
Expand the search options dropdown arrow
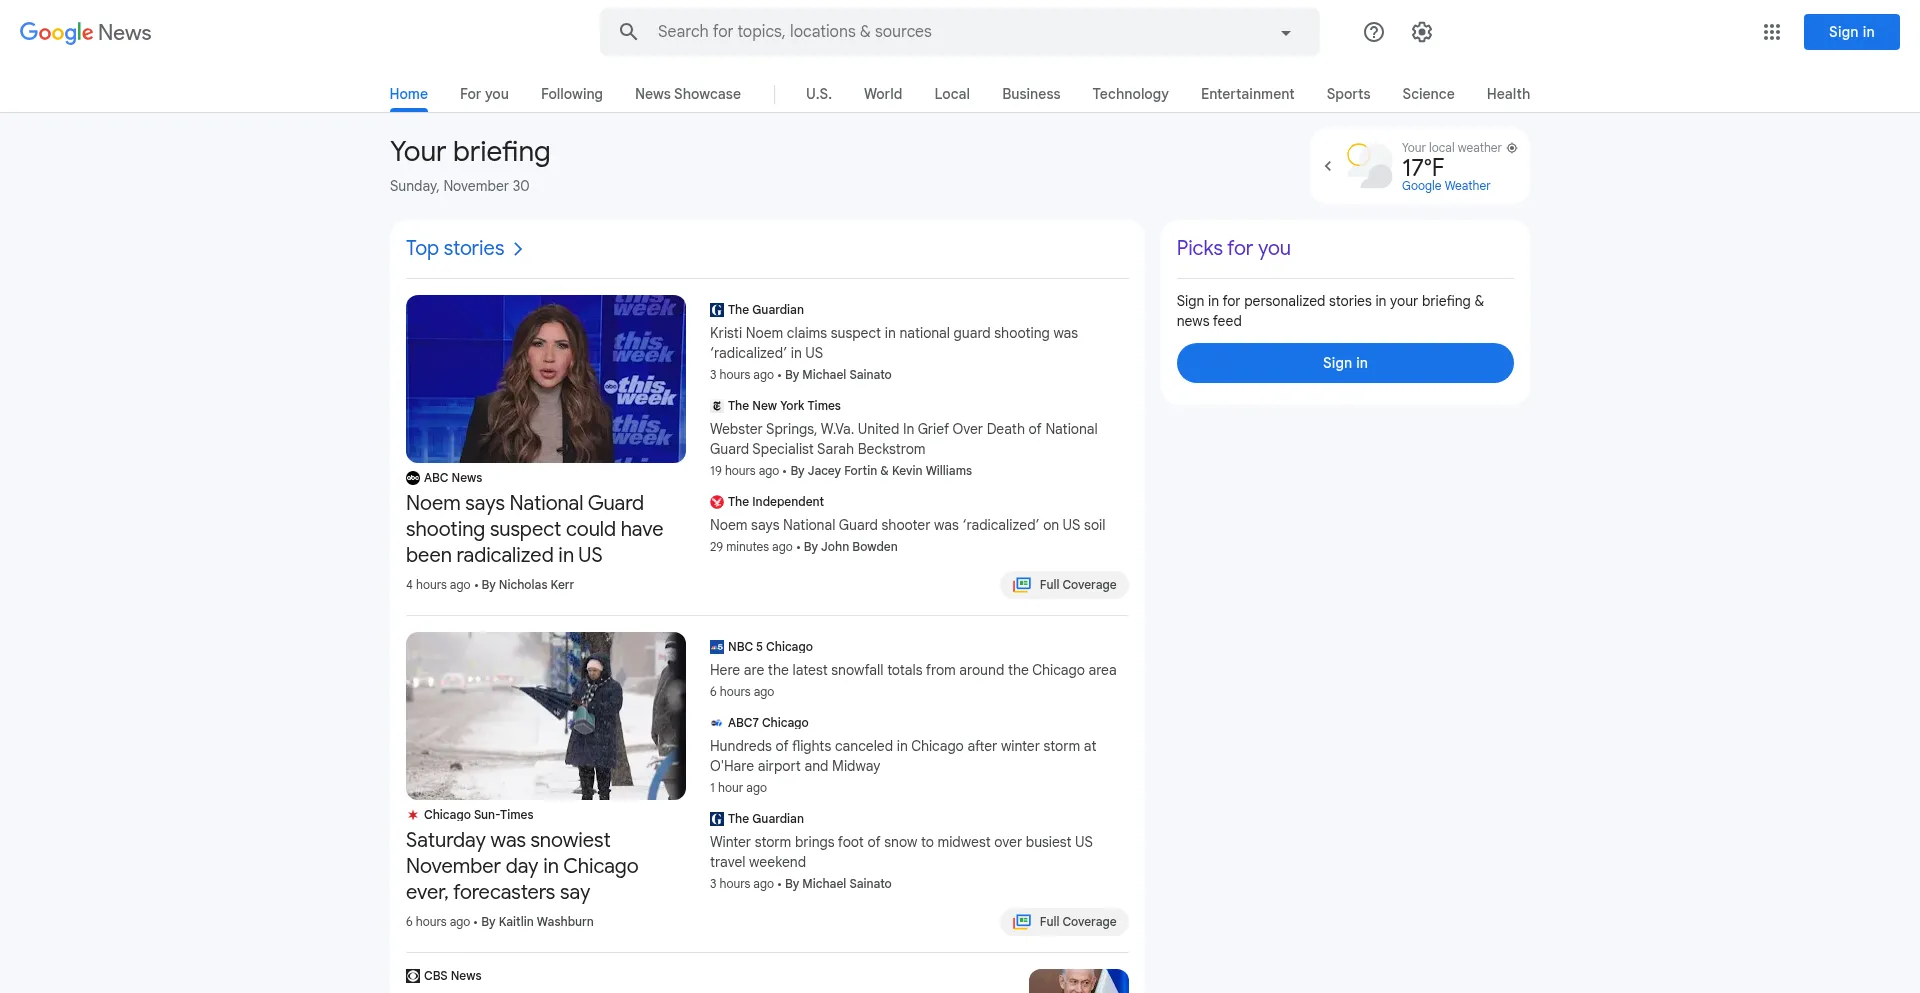click(1286, 33)
